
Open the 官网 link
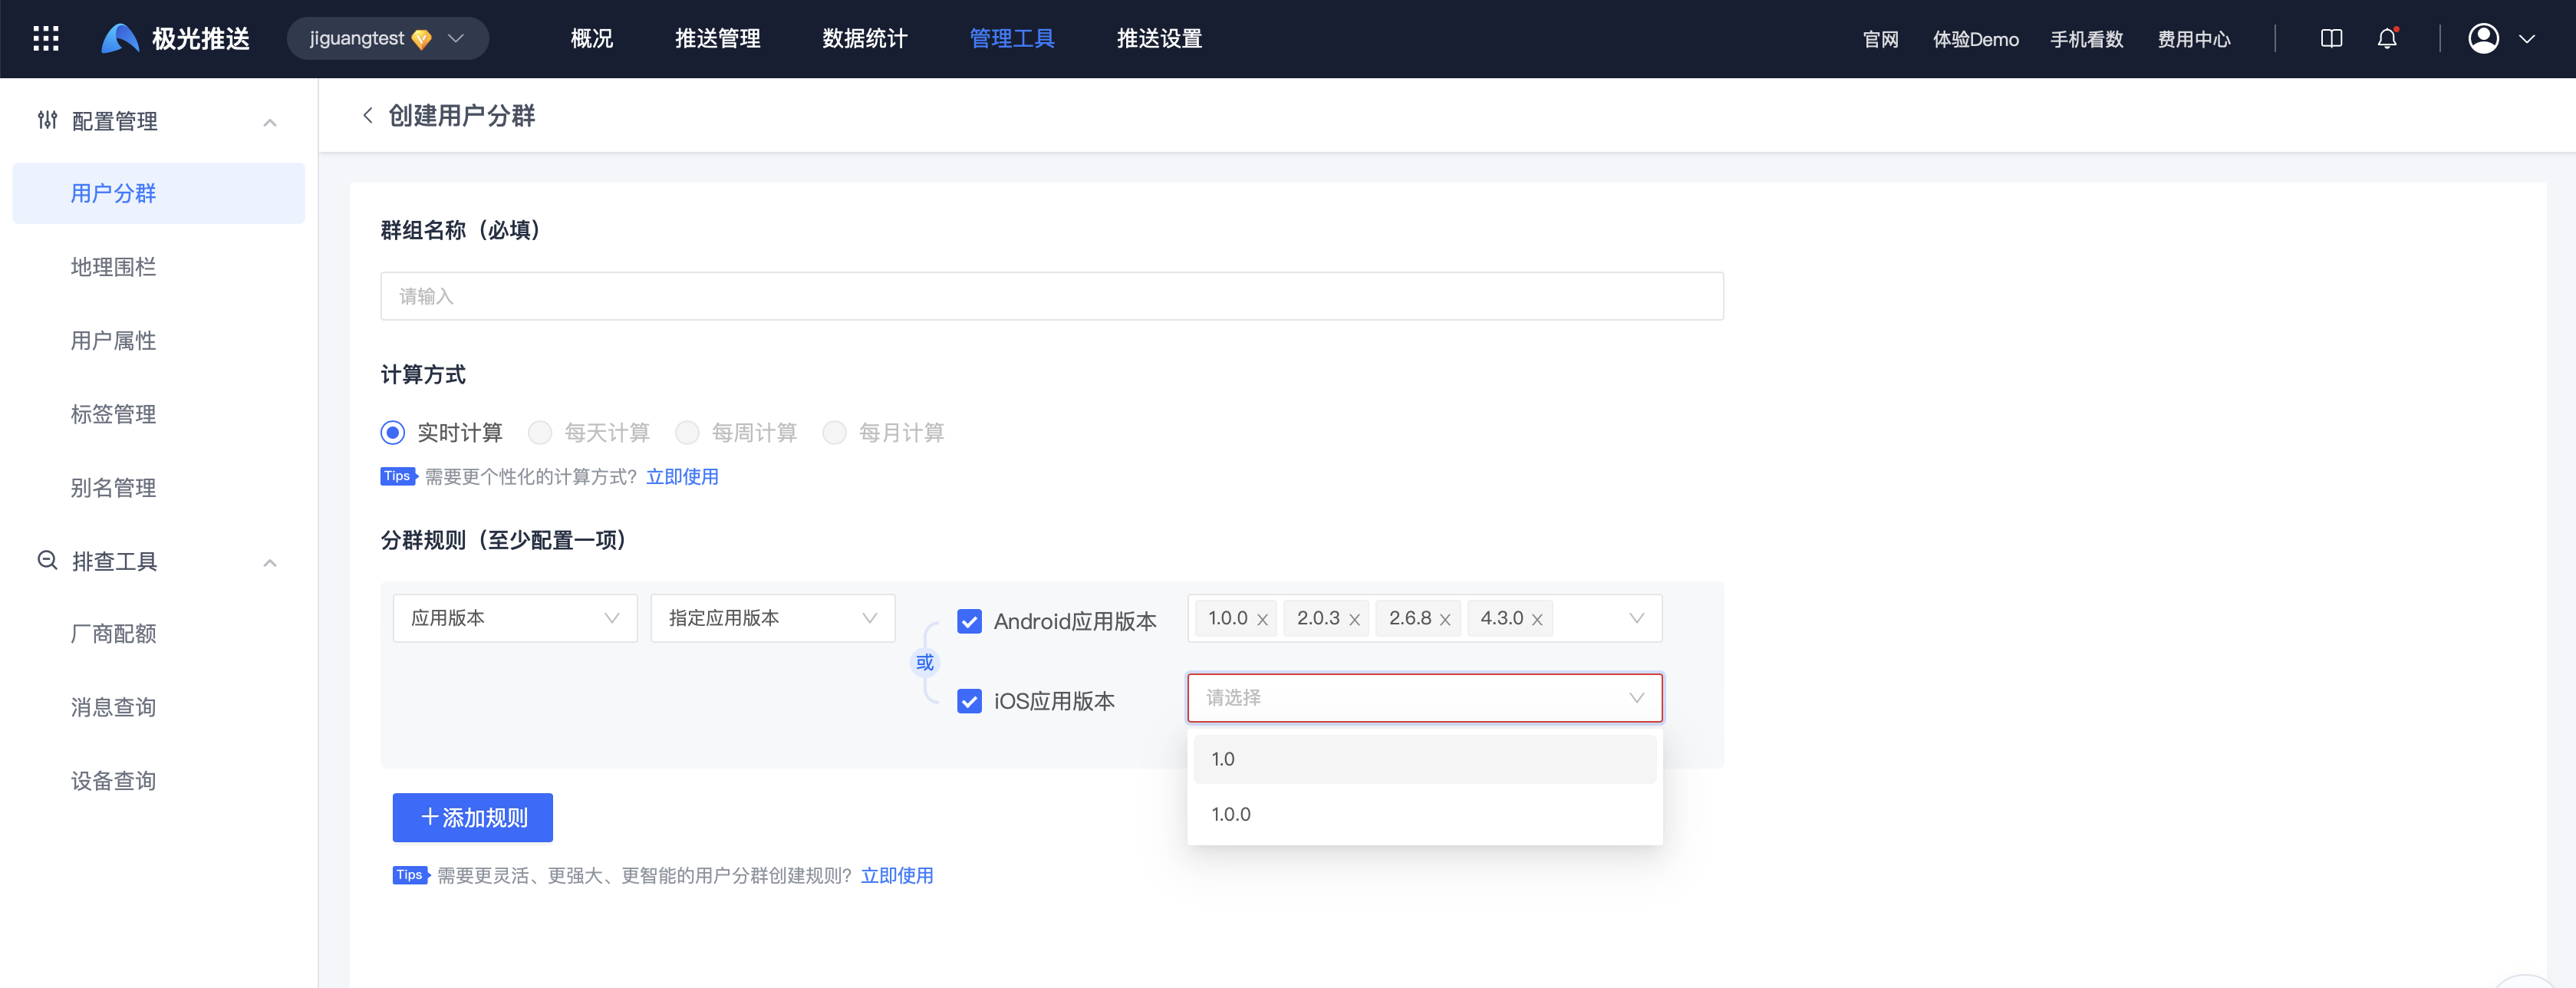pyautogui.click(x=1880, y=40)
